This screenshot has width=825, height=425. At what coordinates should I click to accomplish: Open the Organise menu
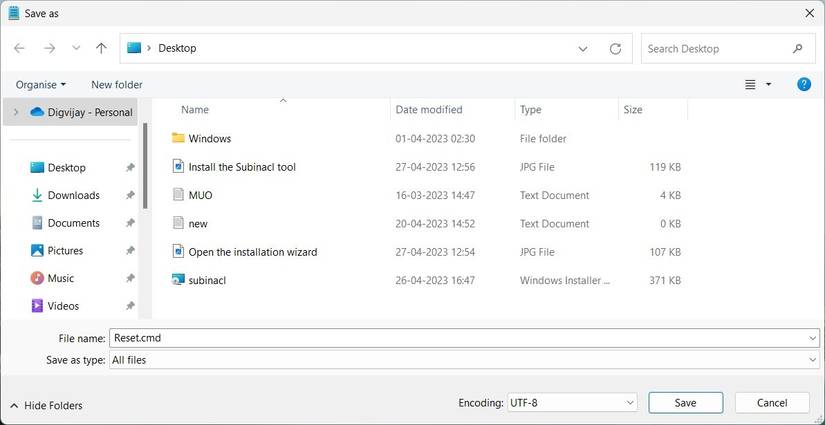tap(41, 85)
